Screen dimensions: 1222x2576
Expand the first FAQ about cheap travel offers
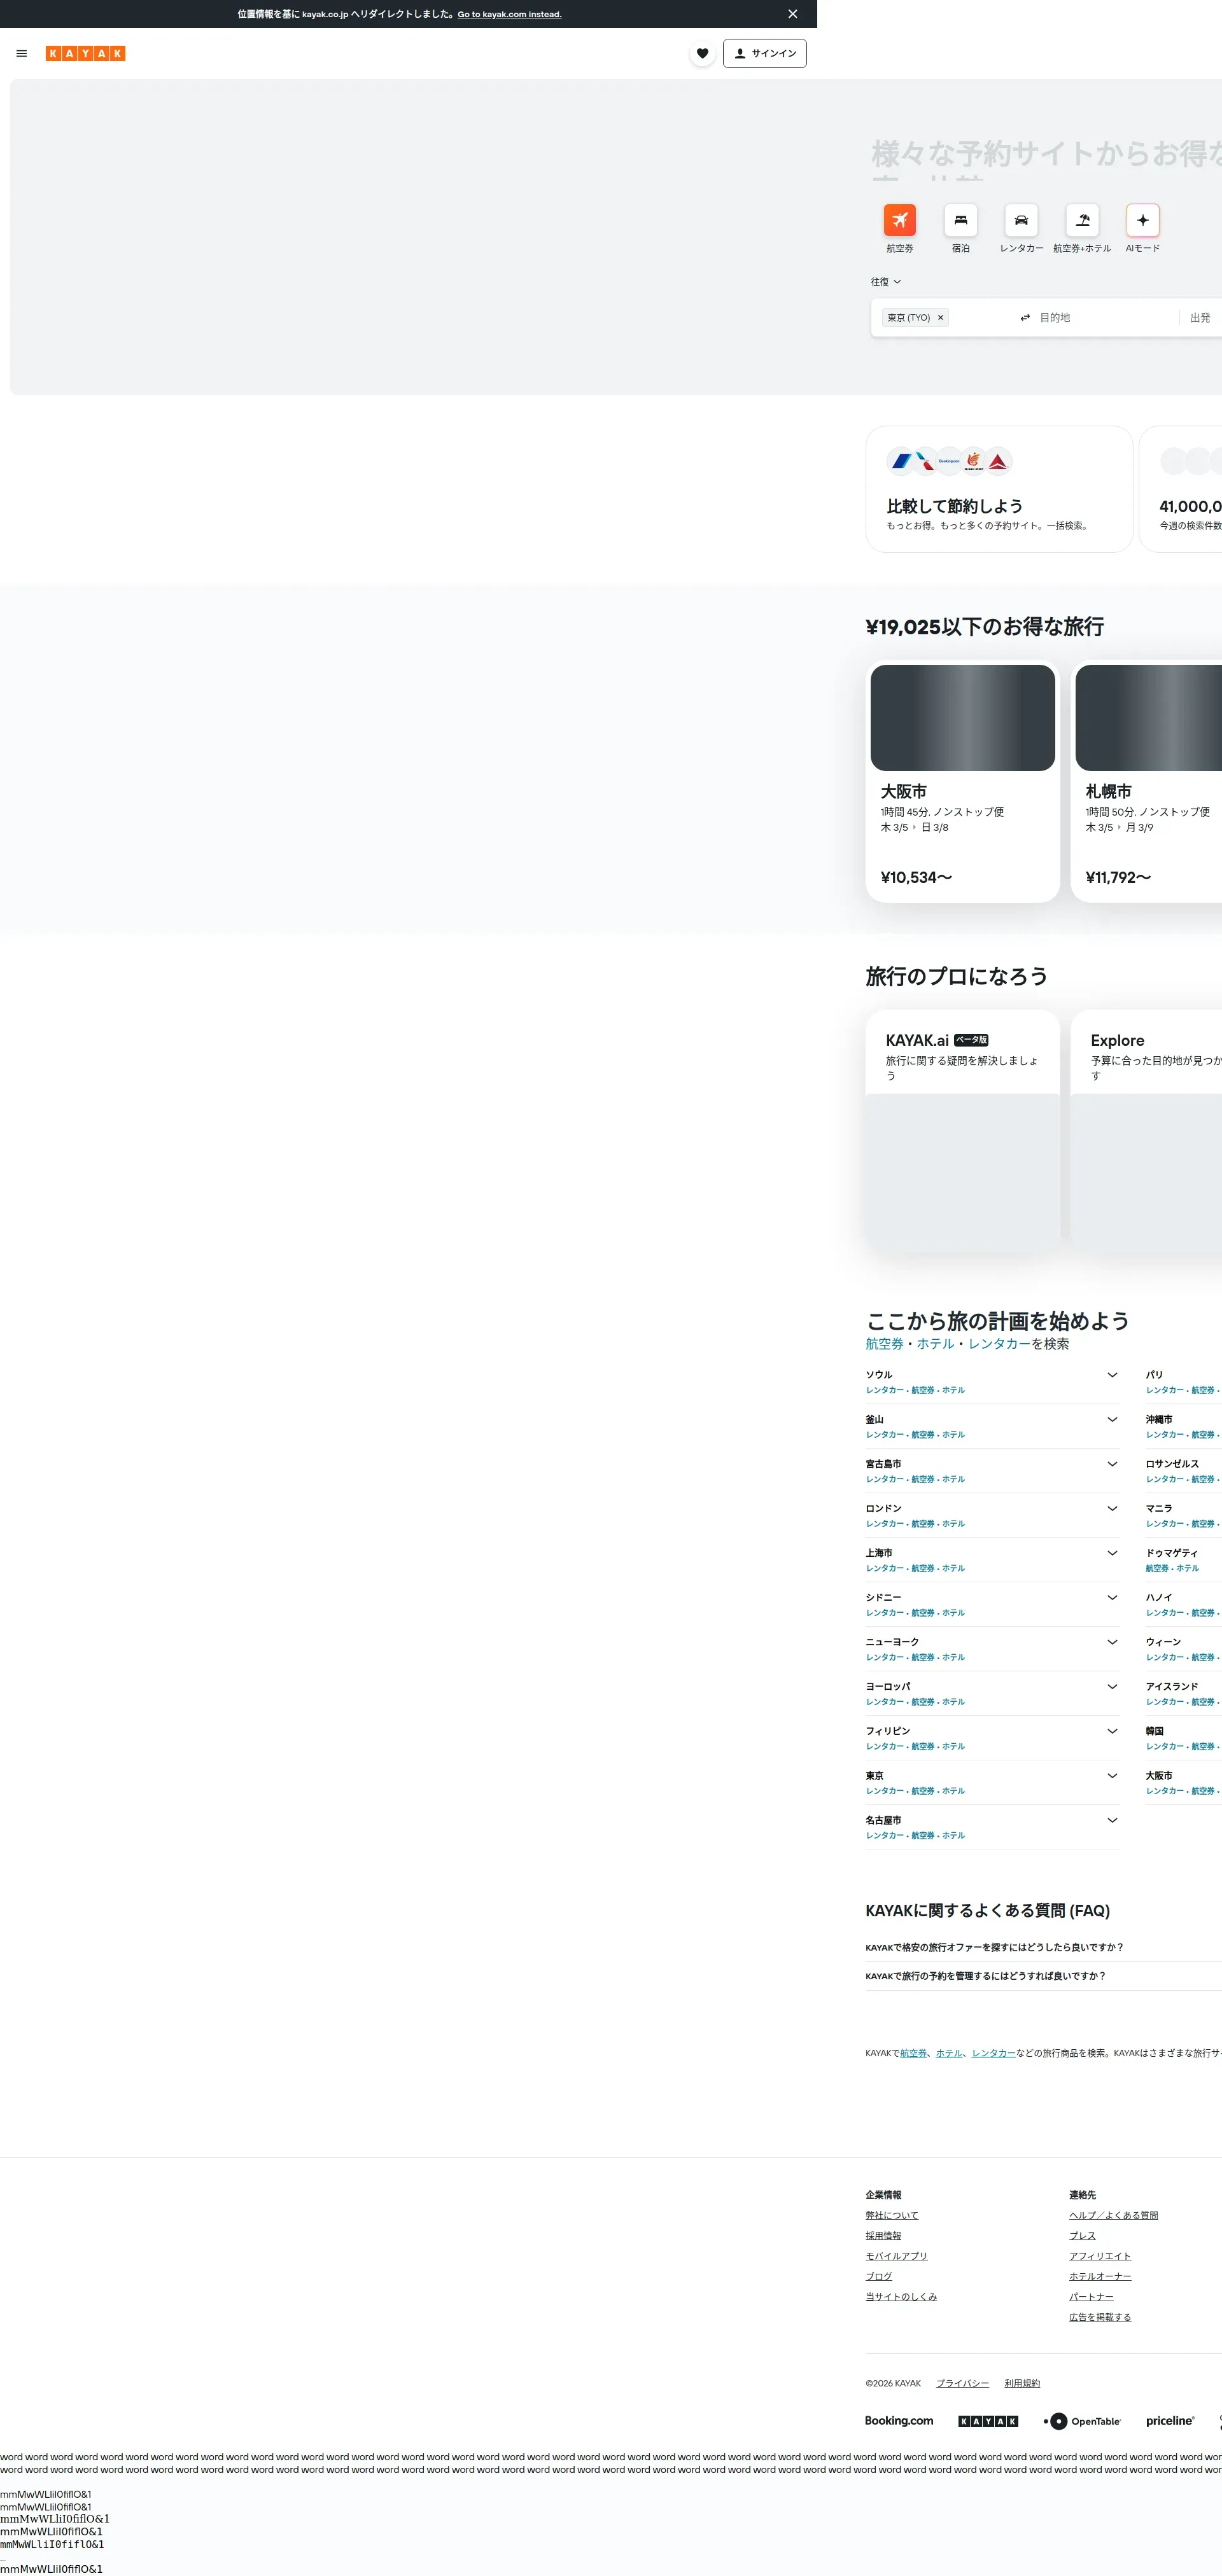[x=994, y=1947]
